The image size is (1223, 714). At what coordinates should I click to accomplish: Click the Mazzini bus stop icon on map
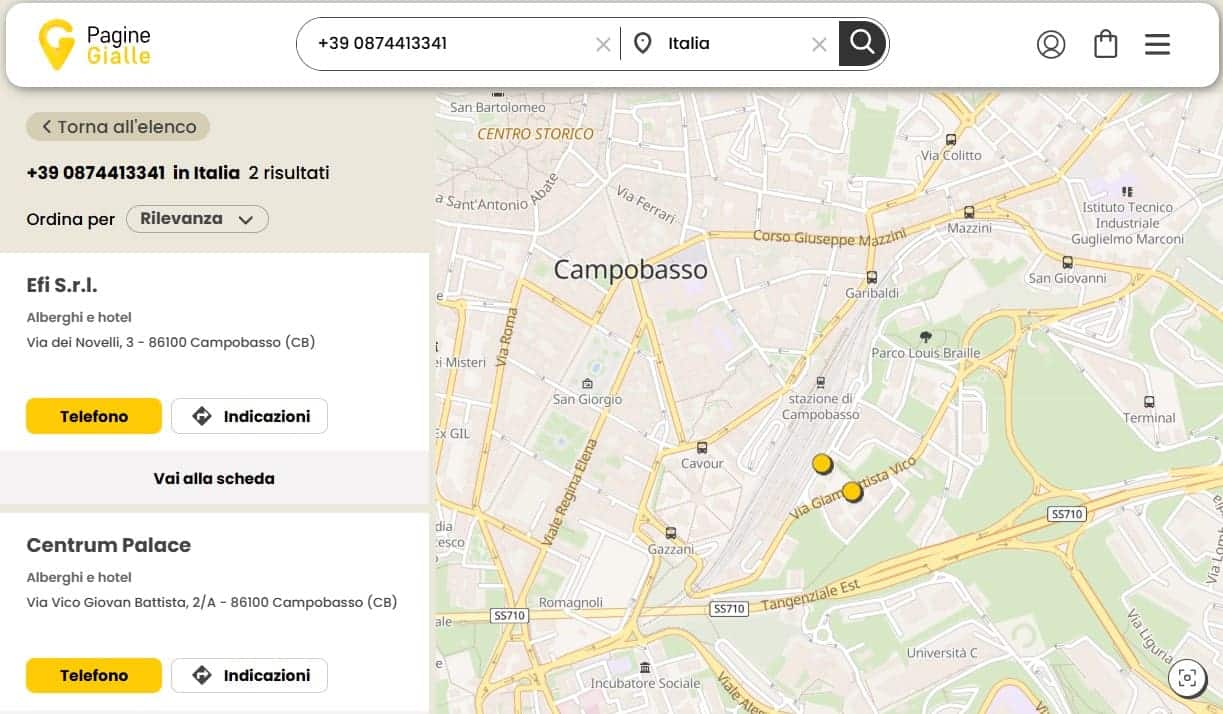(x=969, y=212)
